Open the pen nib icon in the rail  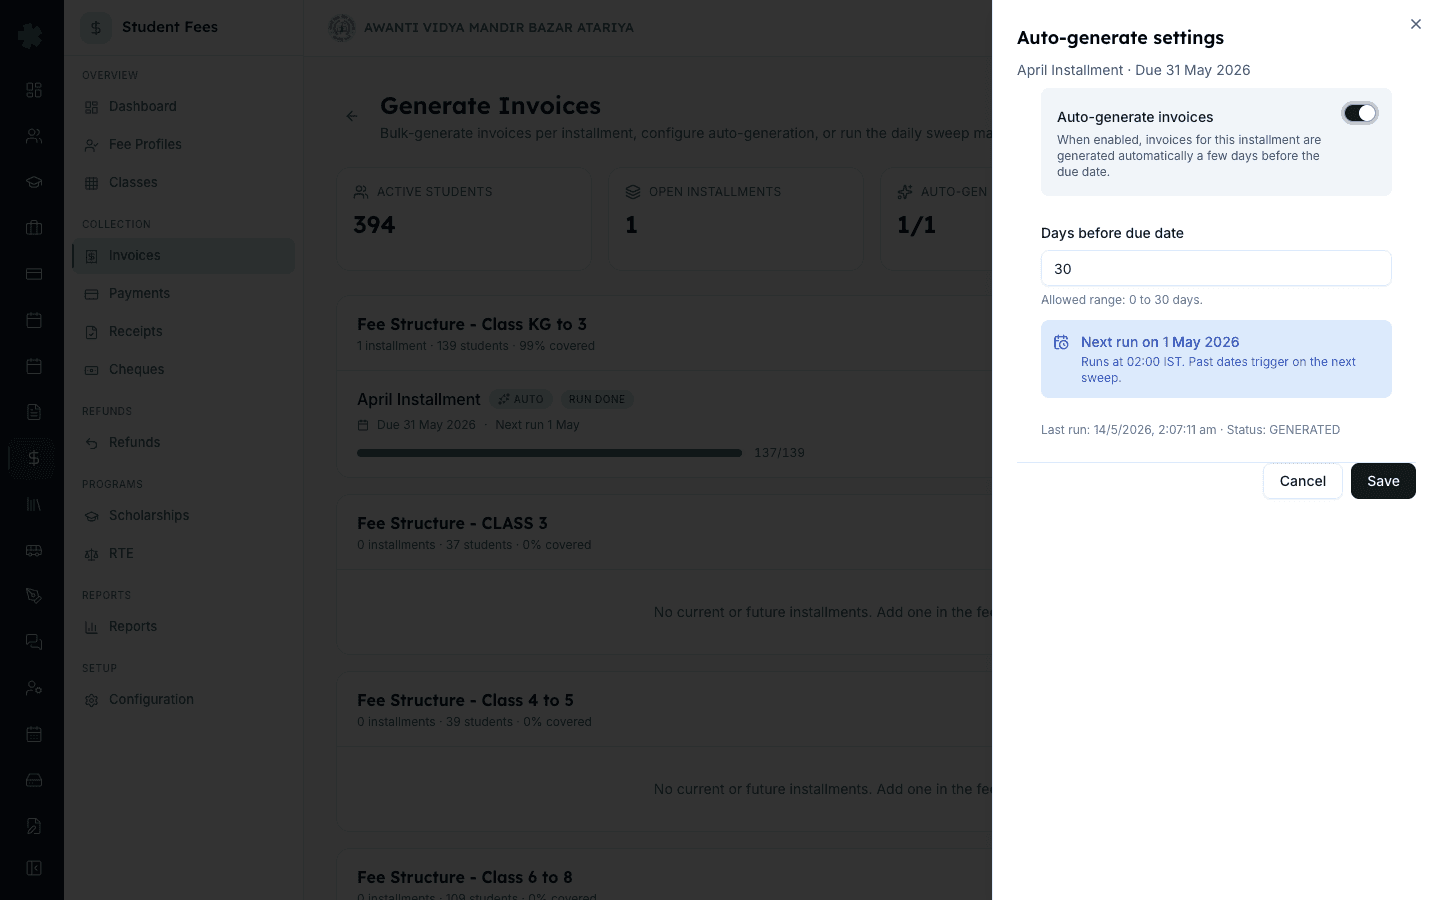(34, 596)
